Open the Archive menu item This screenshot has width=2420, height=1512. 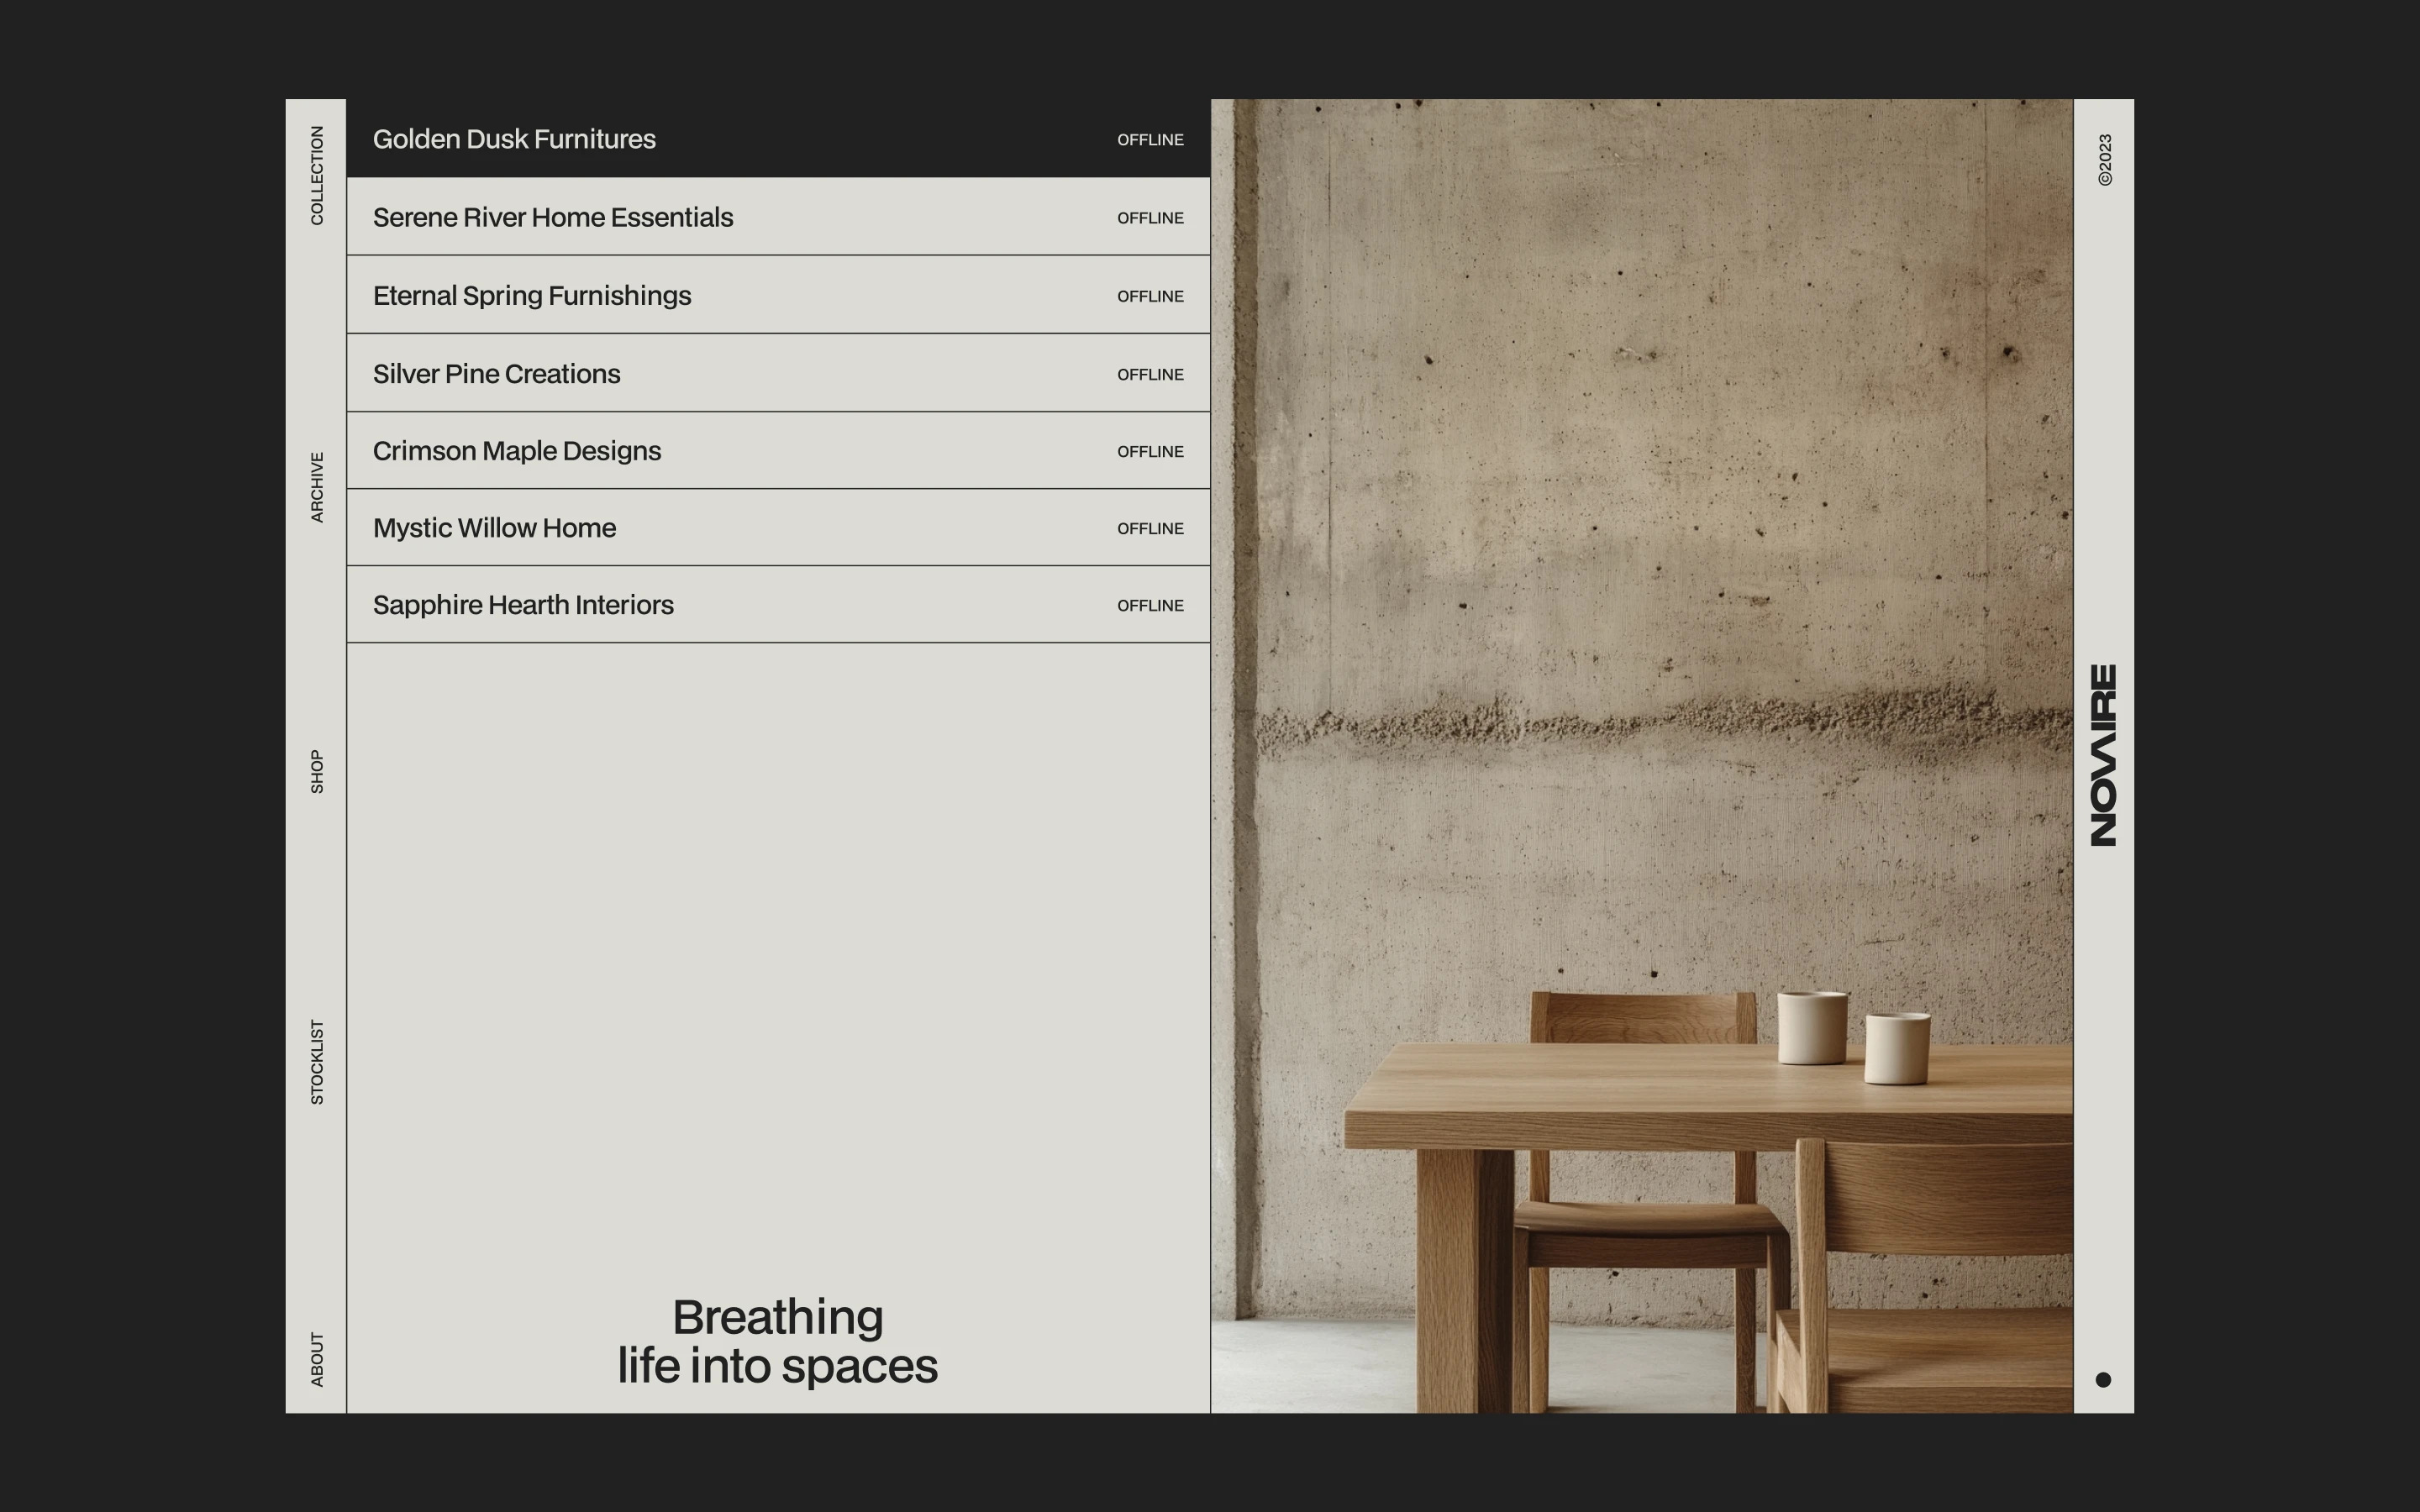point(317,487)
